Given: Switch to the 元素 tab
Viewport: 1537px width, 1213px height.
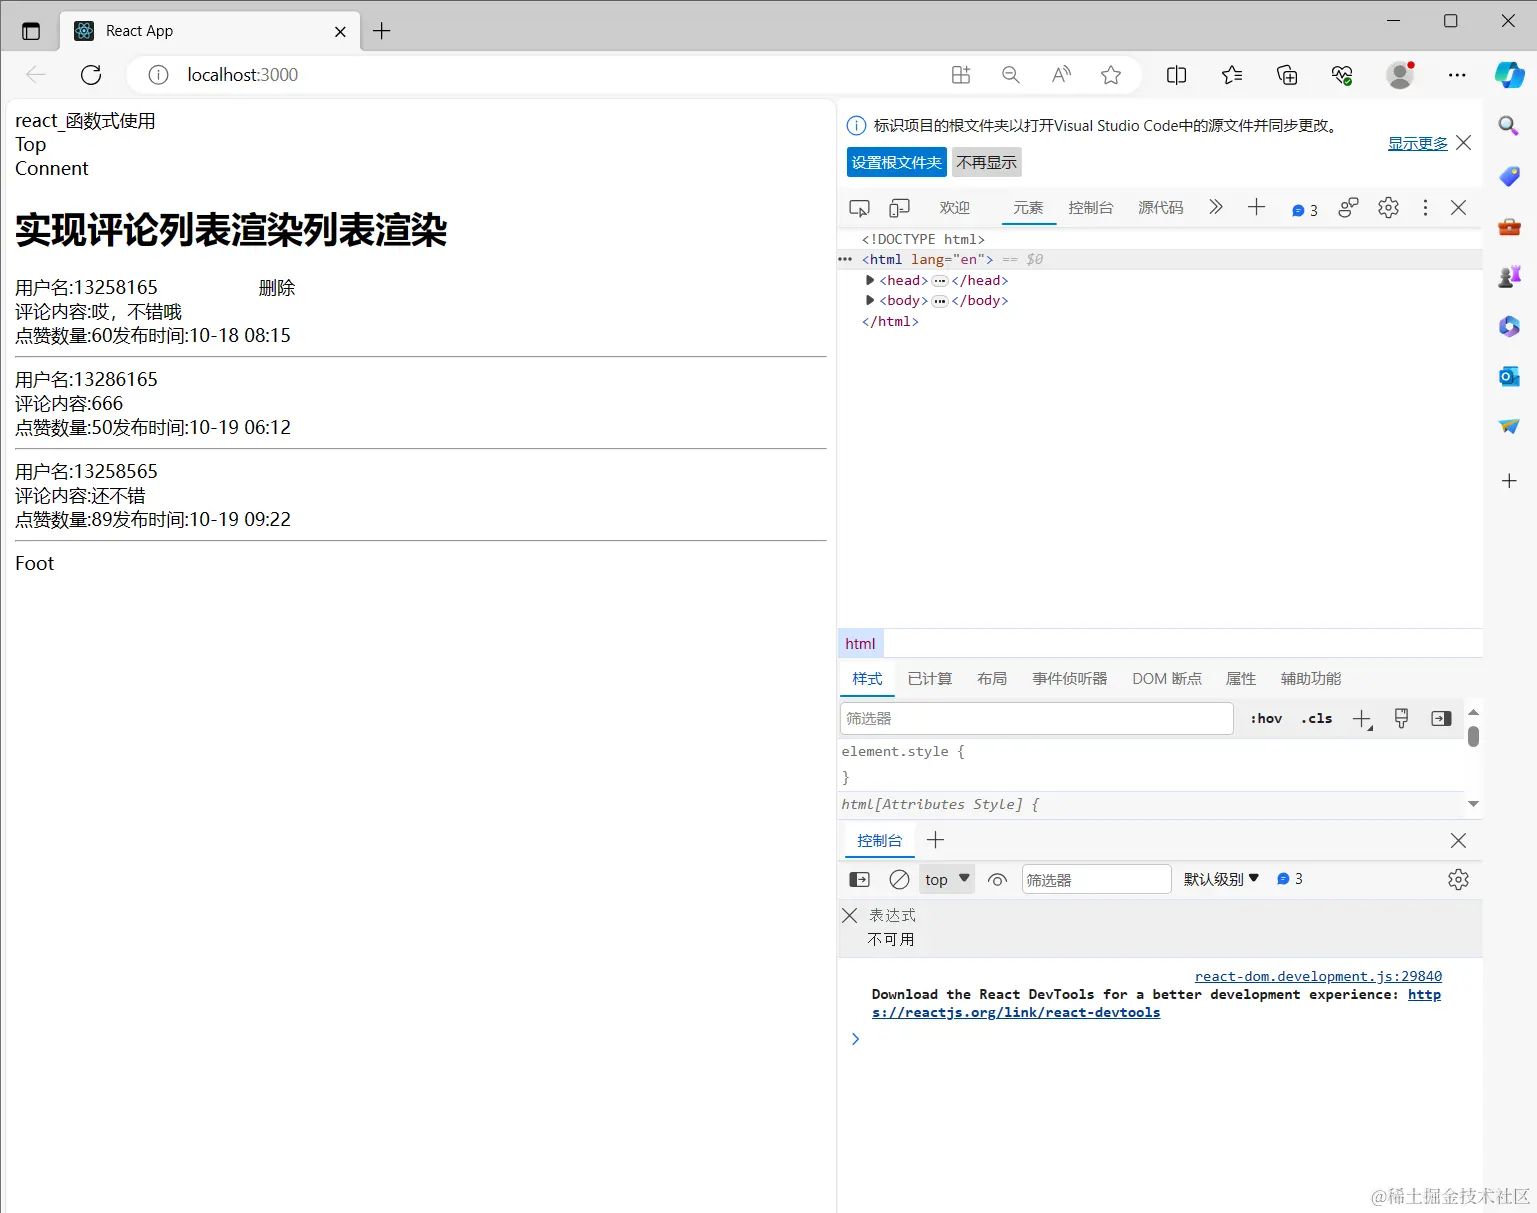Looking at the screenshot, I should click(x=1028, y=208).
